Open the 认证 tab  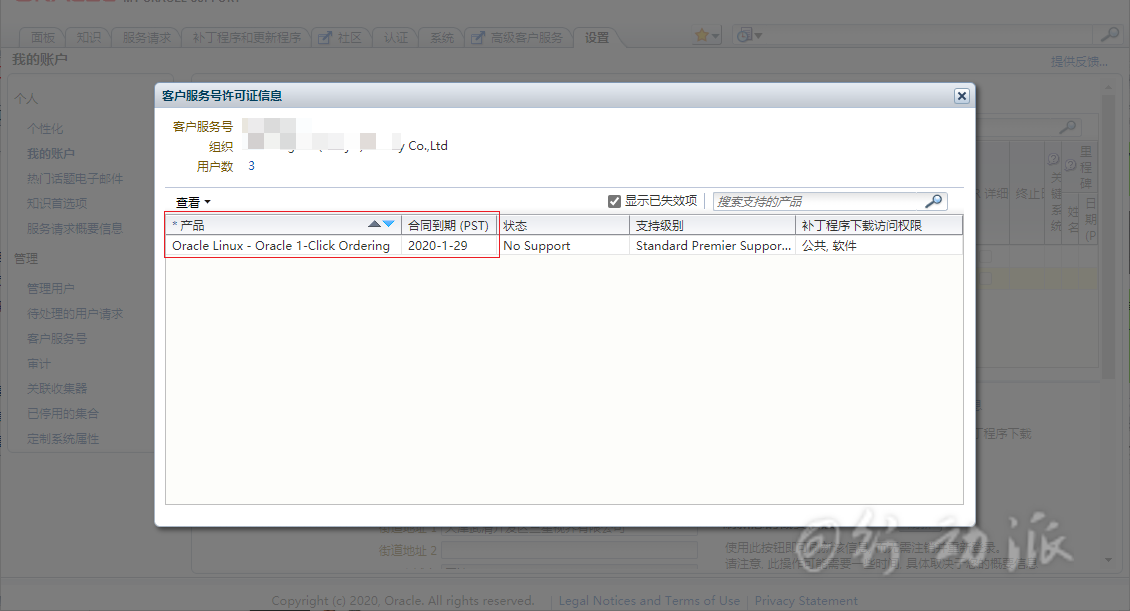(395, 37)
